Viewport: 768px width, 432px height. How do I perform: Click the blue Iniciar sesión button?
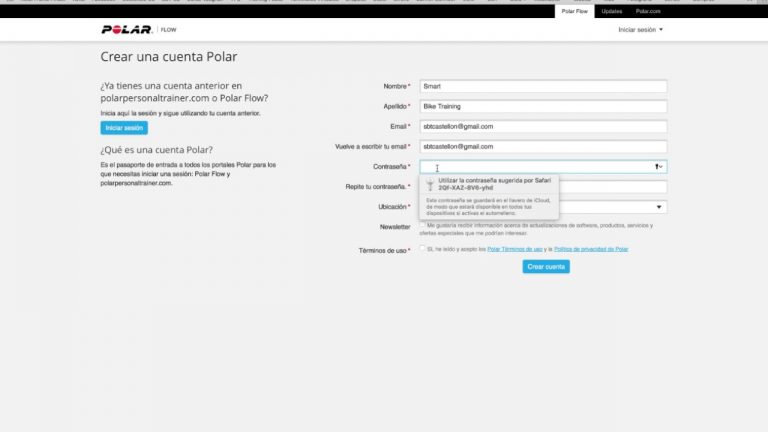click(124, 128)
